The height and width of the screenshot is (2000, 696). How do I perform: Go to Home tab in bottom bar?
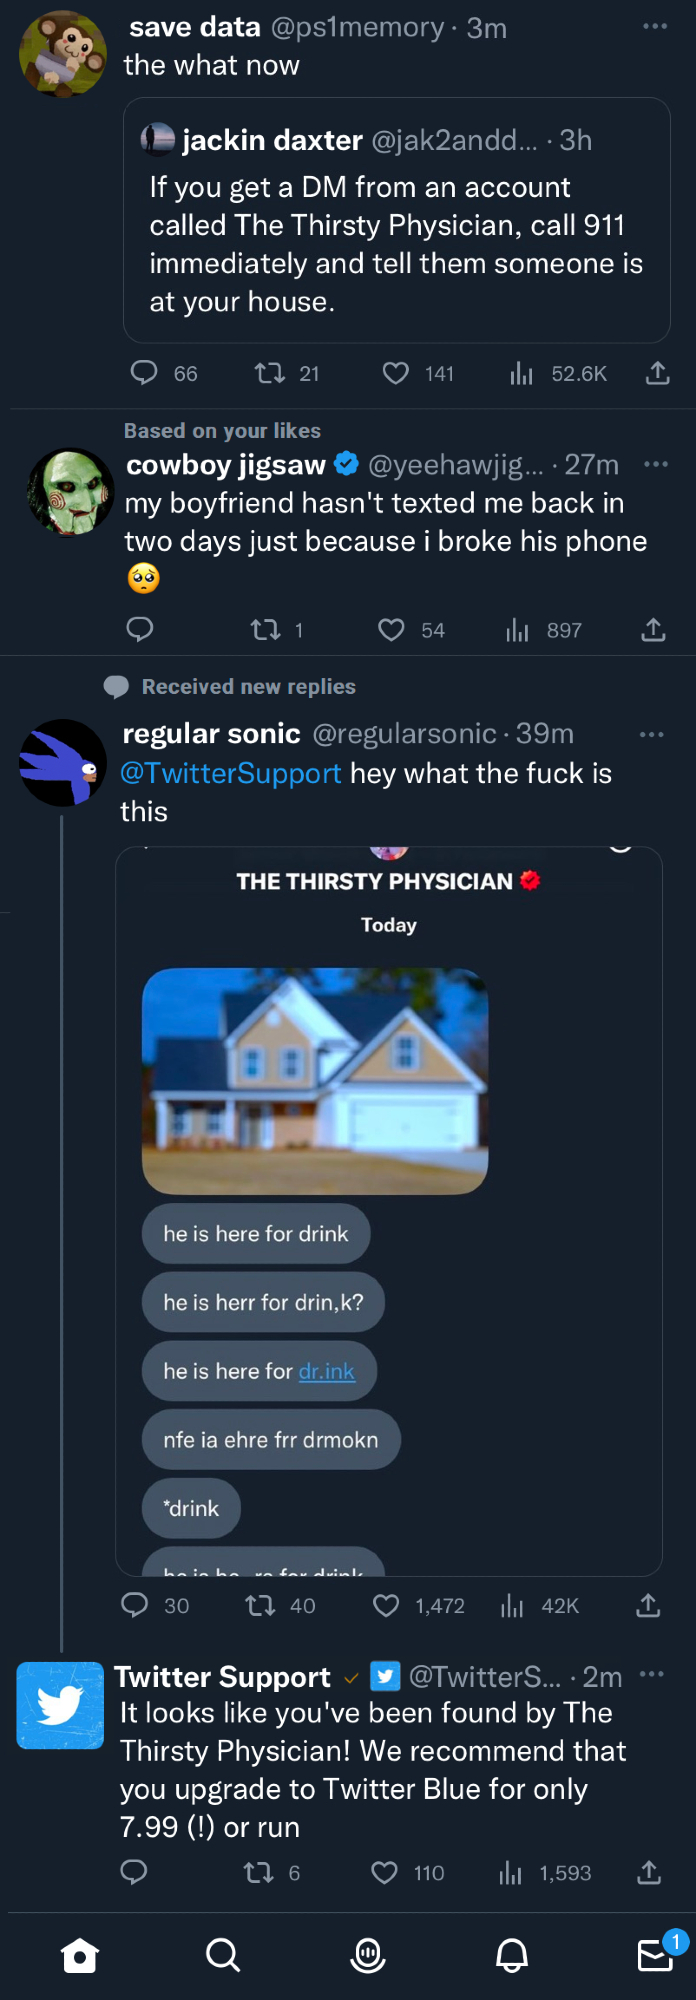point(80,1955)
